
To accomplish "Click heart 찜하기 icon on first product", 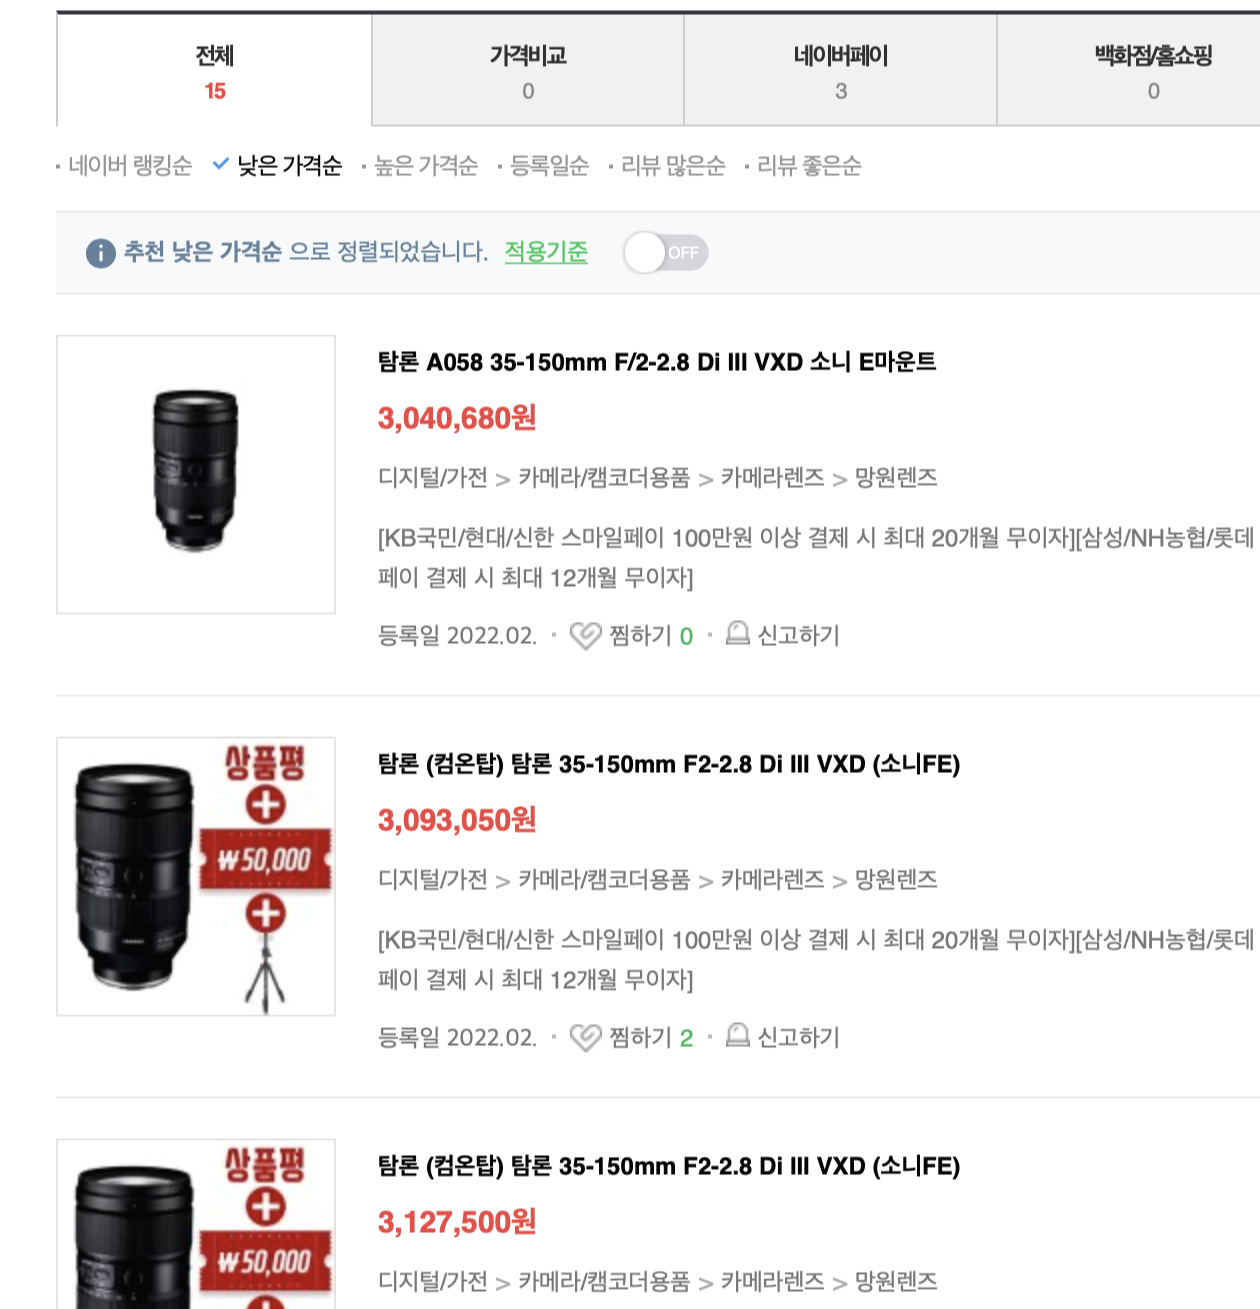I will pos(585,636).
